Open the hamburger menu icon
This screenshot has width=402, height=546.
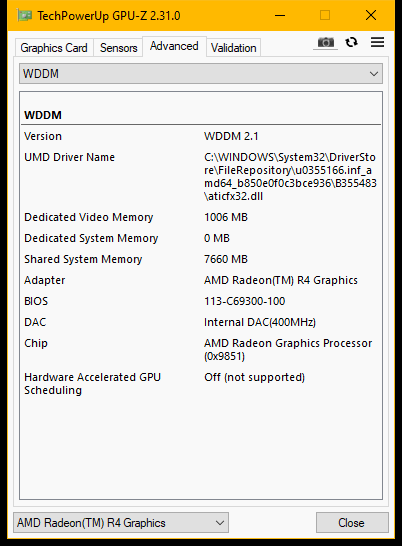point(377,42)
